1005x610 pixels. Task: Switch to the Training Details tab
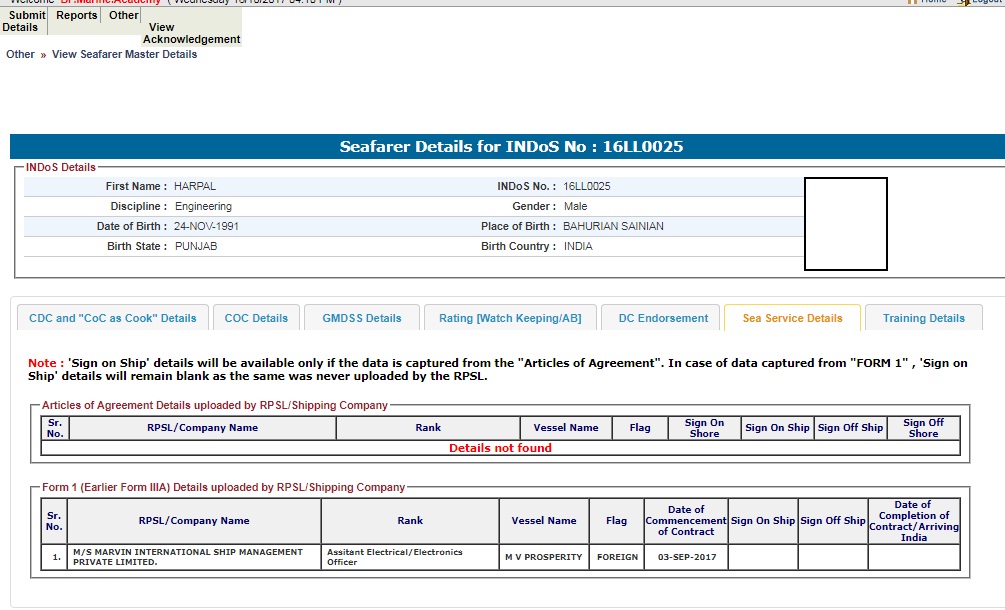coord(923,318)
